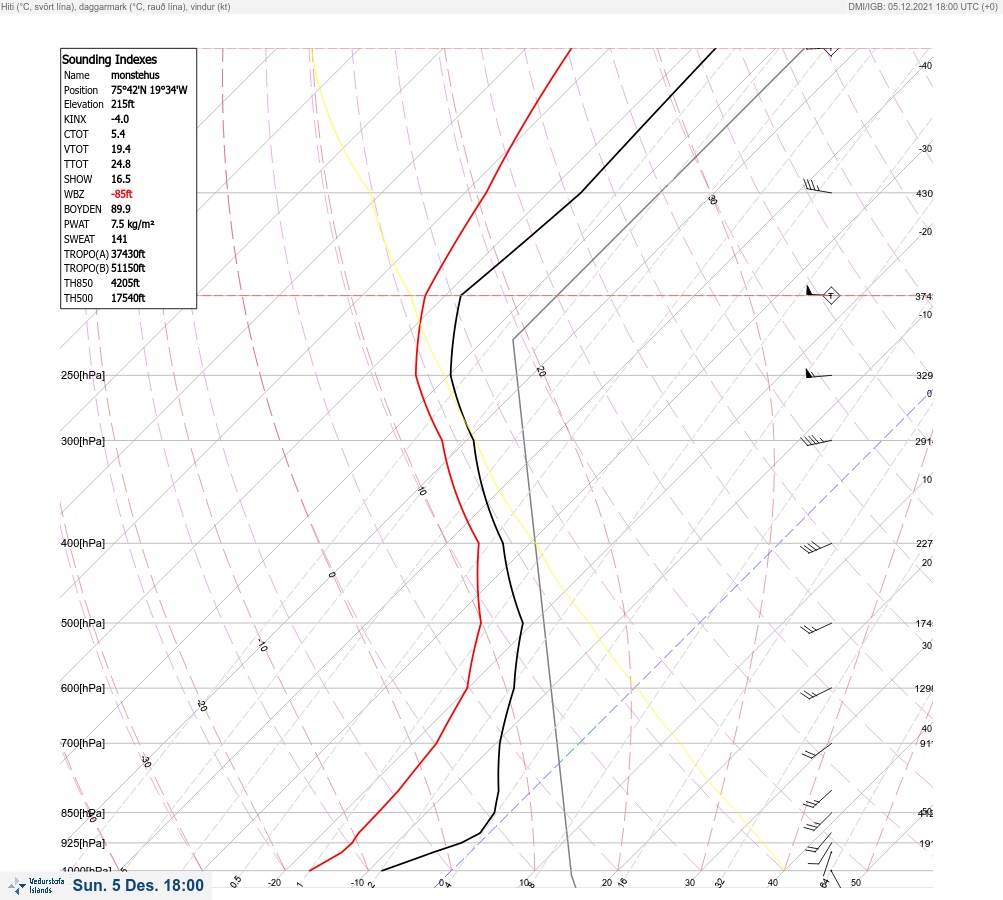This screenshot has width=1003, height=900.
Task: Click the 700[hPa] pressure label
Action: pyautogui.click(x=83, y=743)
